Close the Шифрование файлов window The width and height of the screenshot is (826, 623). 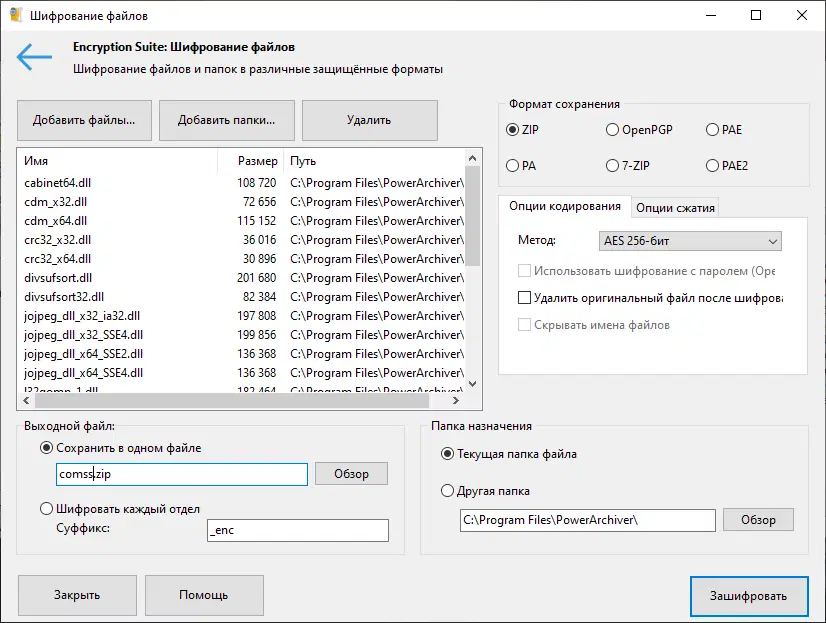coord(802,15)
